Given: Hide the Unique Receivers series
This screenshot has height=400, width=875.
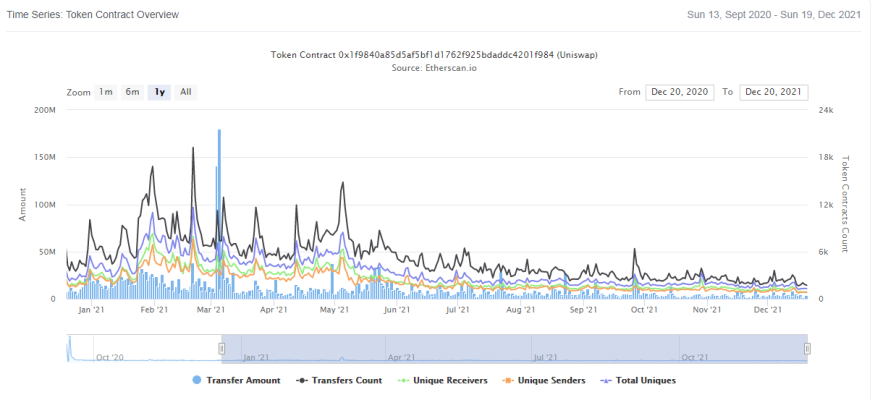Looking at the screenshot, I should coord(443,380).
